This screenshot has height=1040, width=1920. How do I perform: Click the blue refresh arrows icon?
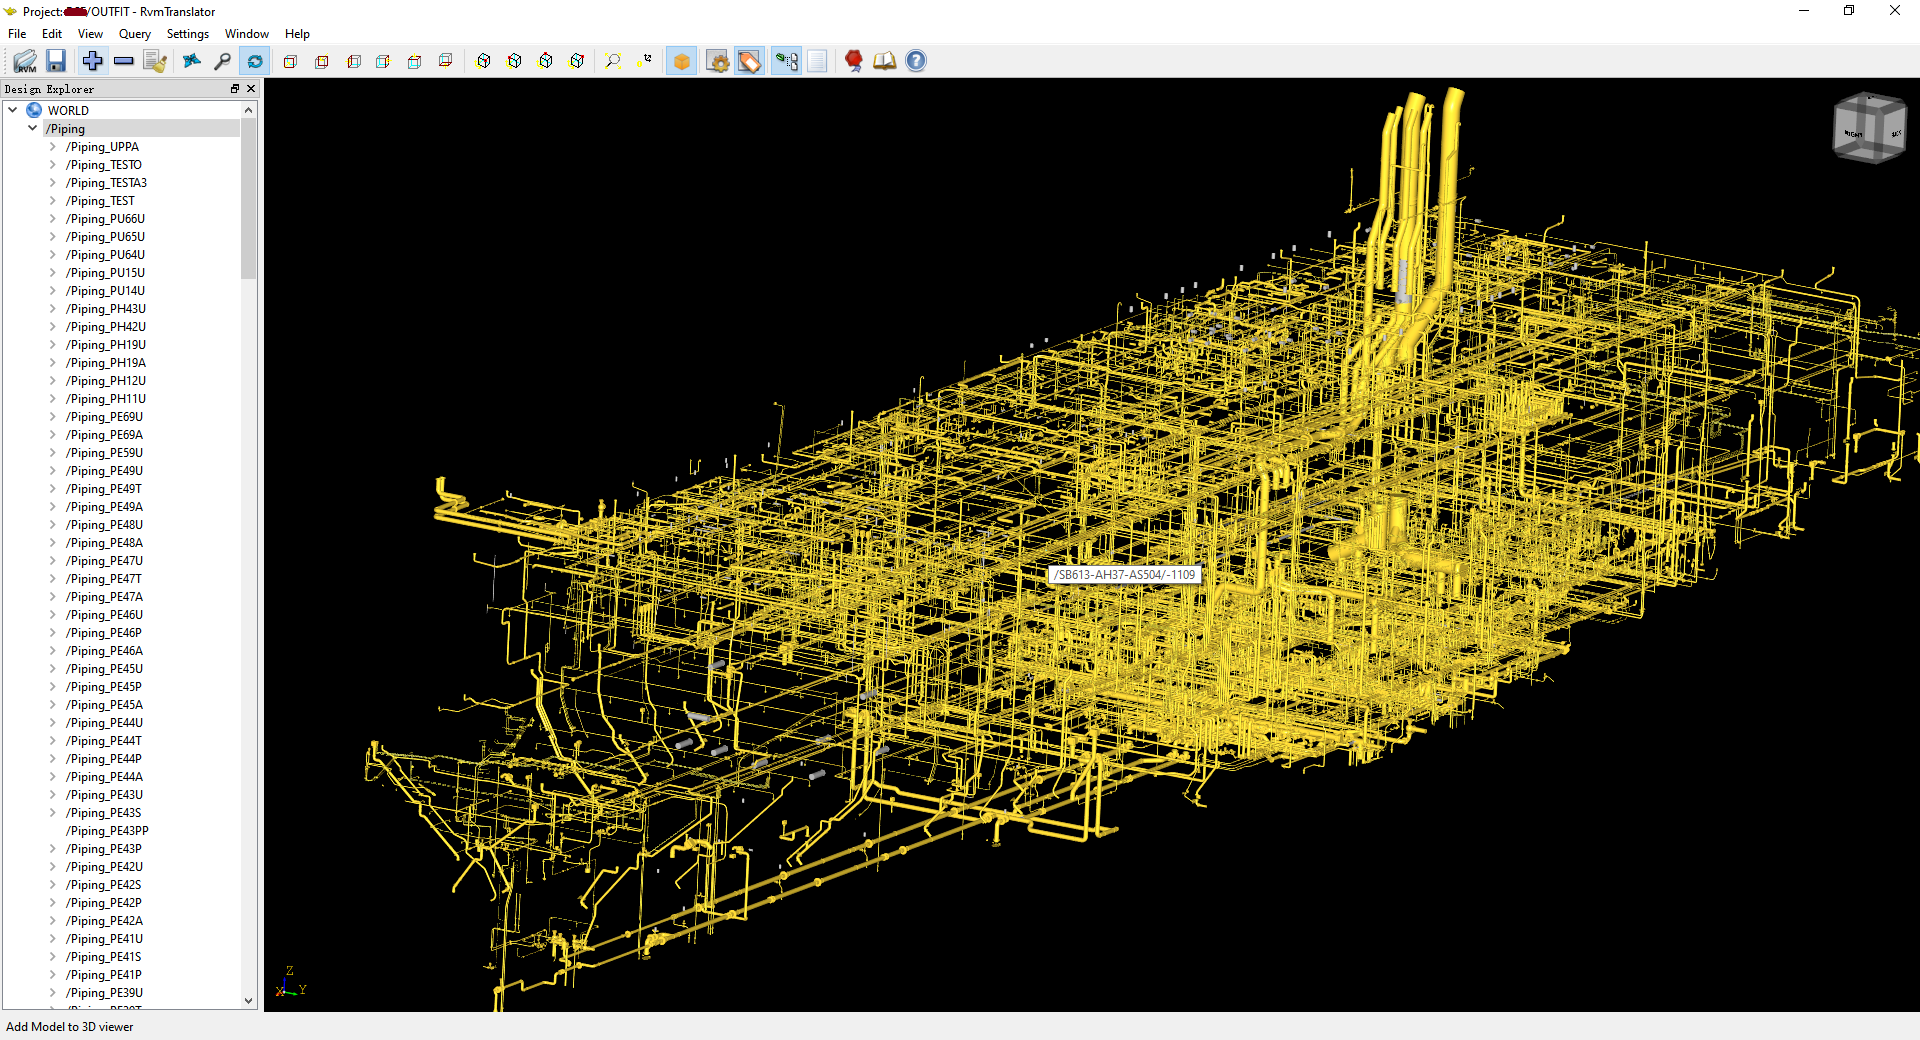coord(255,61)
